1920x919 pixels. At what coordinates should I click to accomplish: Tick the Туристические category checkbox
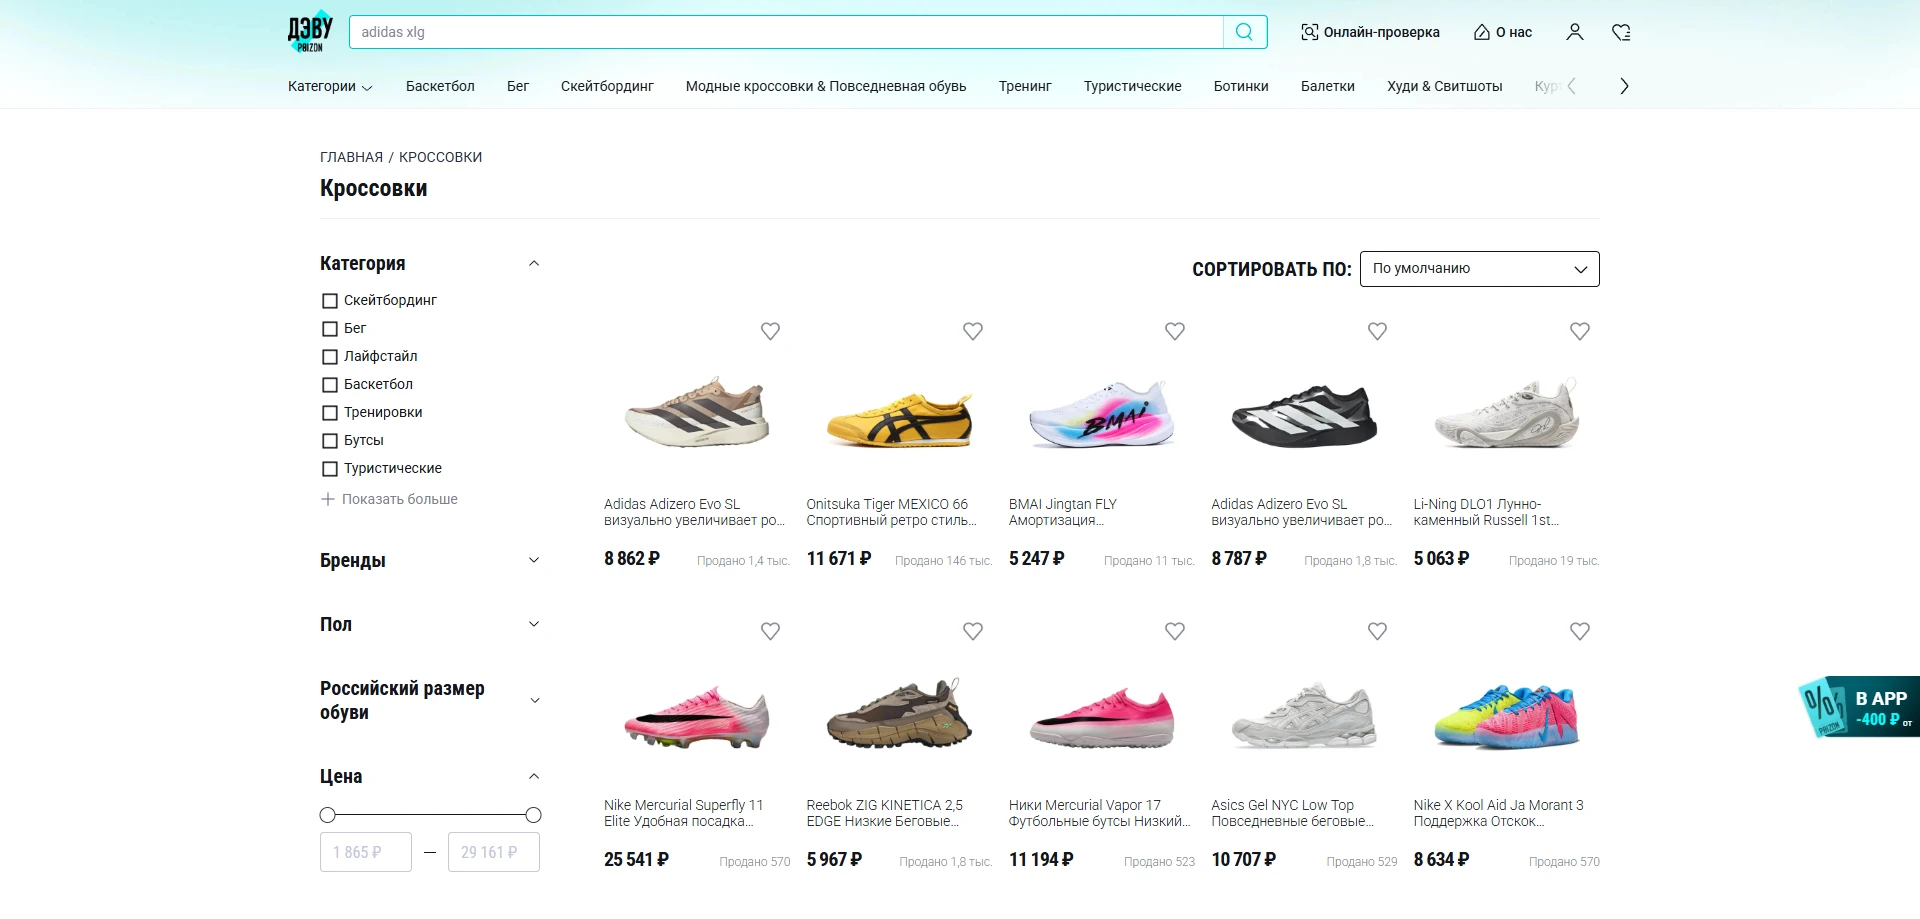330,469
